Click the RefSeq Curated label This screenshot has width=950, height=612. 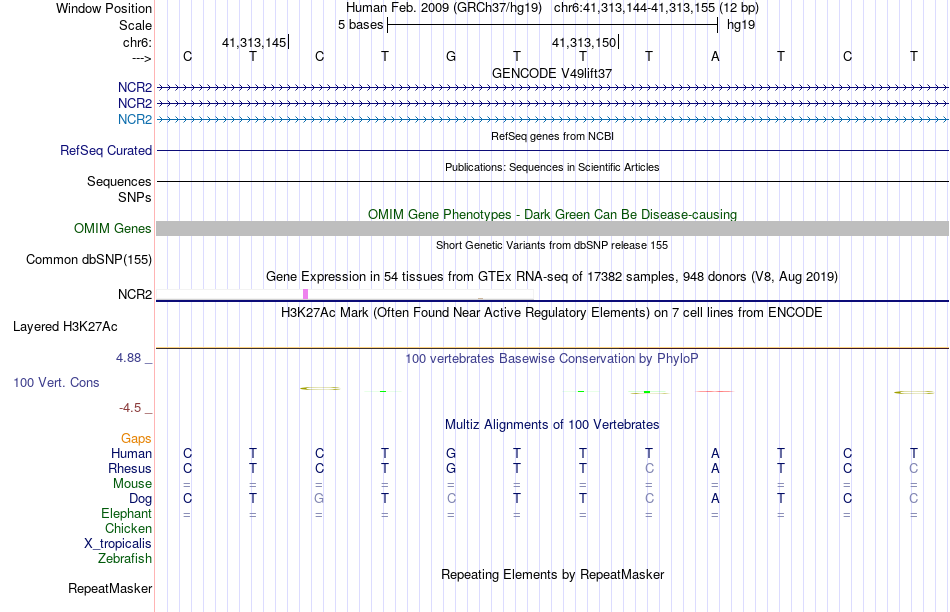pos(106,150)
